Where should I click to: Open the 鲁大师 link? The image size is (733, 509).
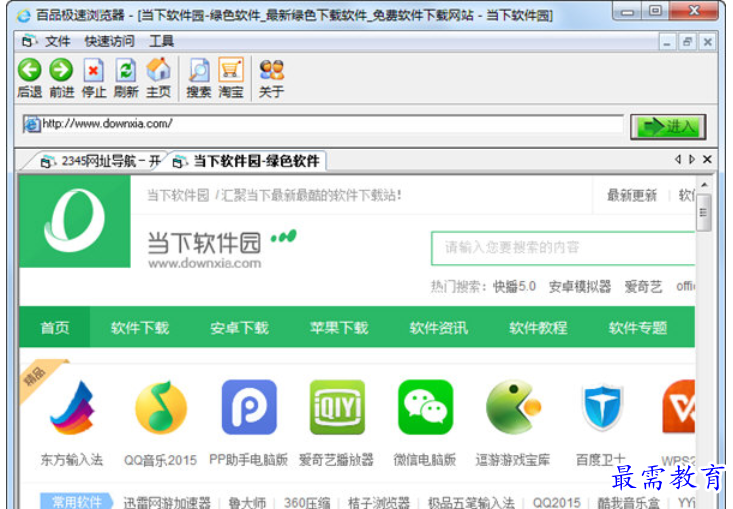(x=247, y=503)
